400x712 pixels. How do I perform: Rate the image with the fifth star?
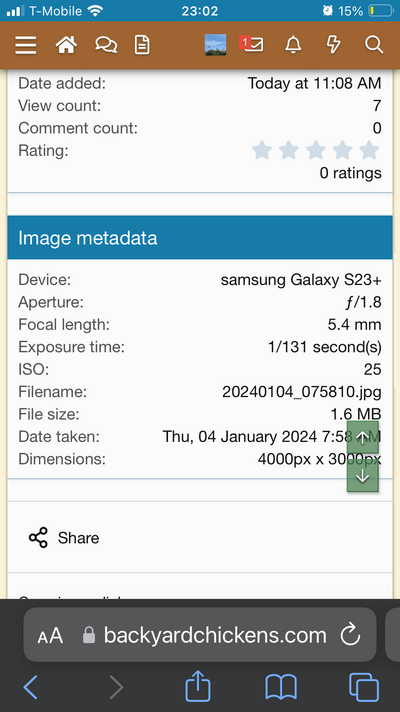click(x=370, y=150)
